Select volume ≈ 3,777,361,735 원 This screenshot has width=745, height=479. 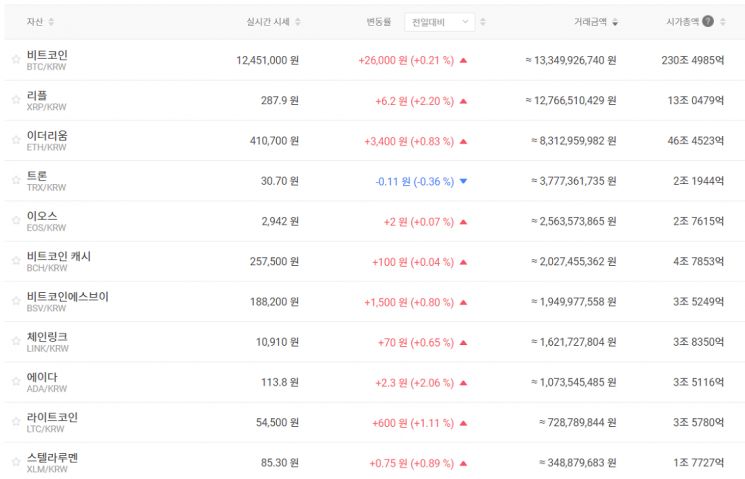point(574,181)
